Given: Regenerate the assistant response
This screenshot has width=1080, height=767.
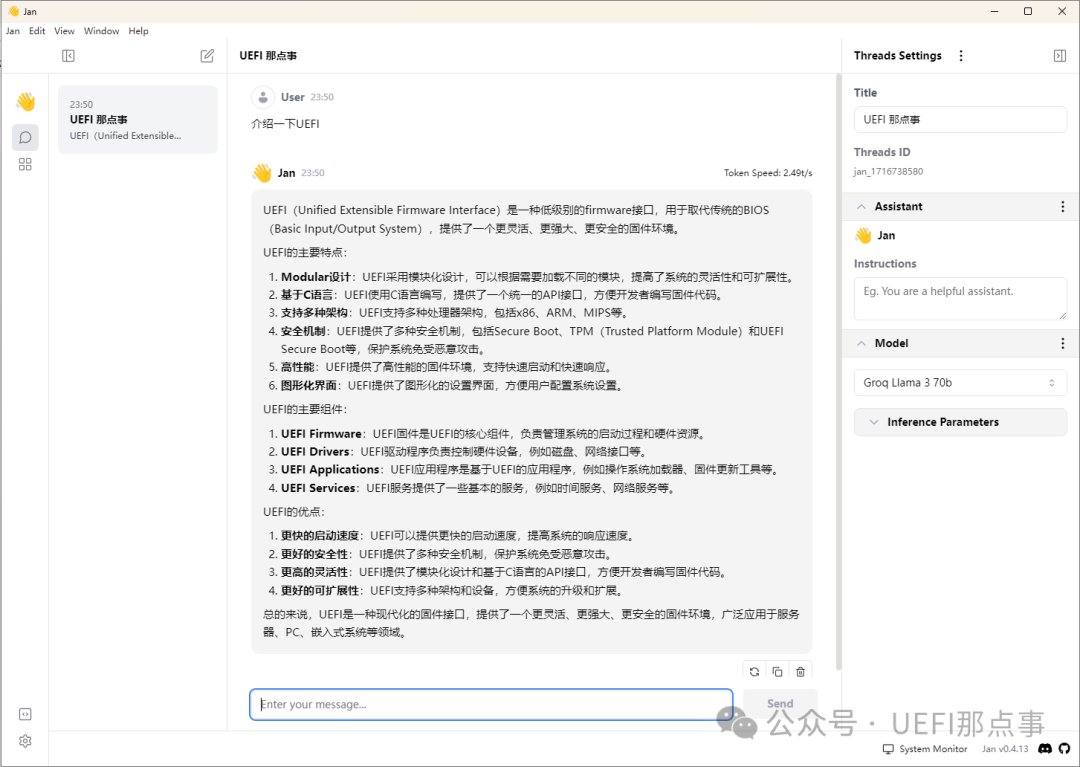Looking at the screenshot, I should 754,672.
